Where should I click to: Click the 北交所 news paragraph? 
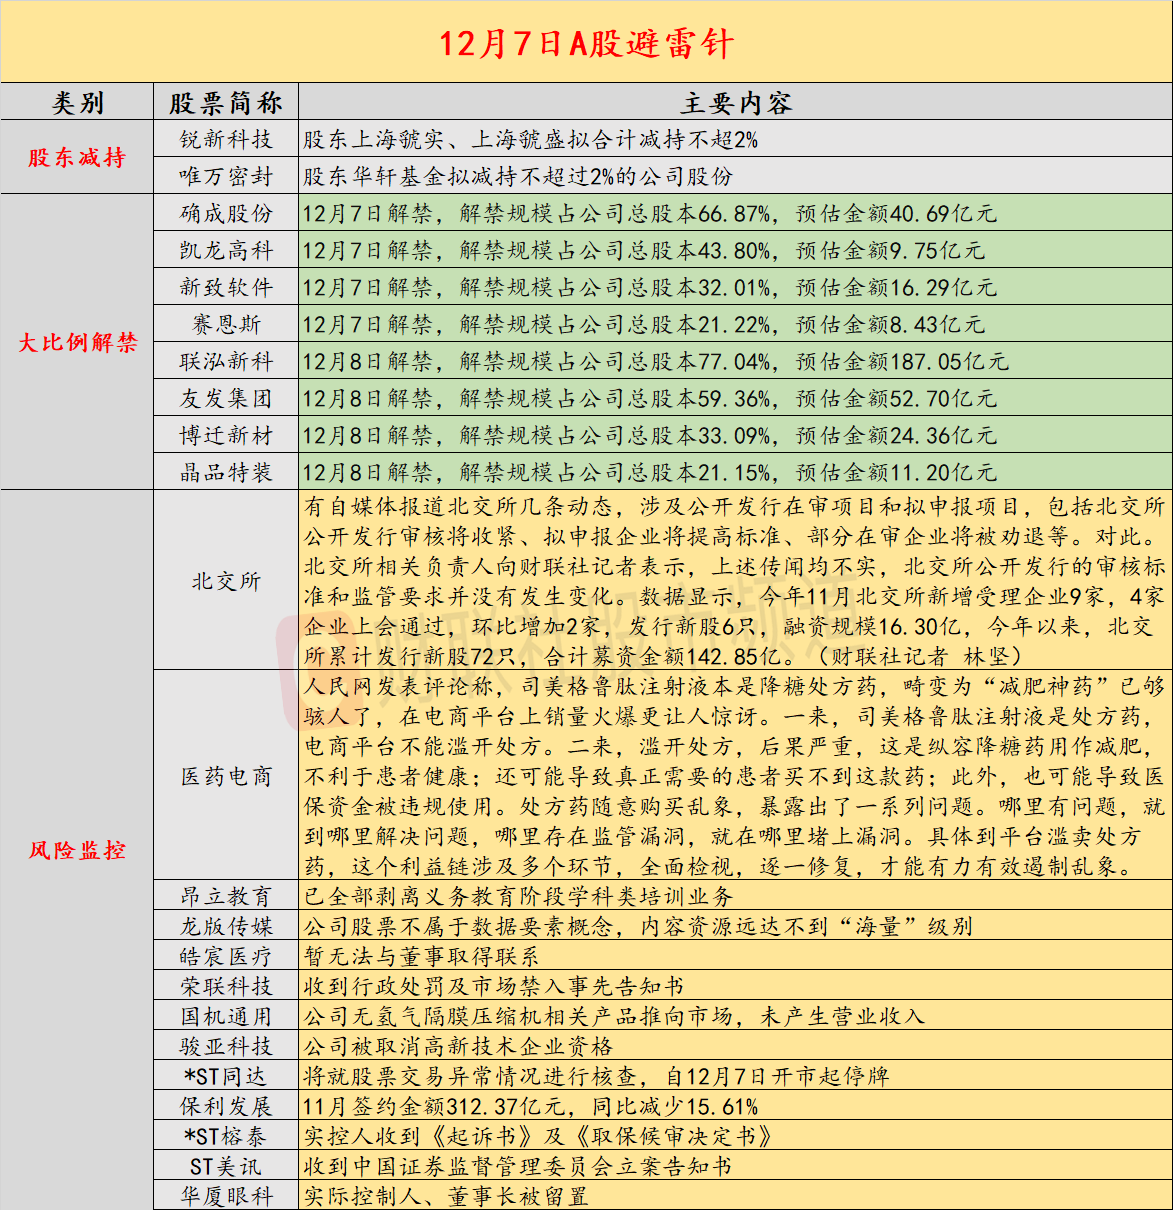pyautogui.click(x=735, y=580)
